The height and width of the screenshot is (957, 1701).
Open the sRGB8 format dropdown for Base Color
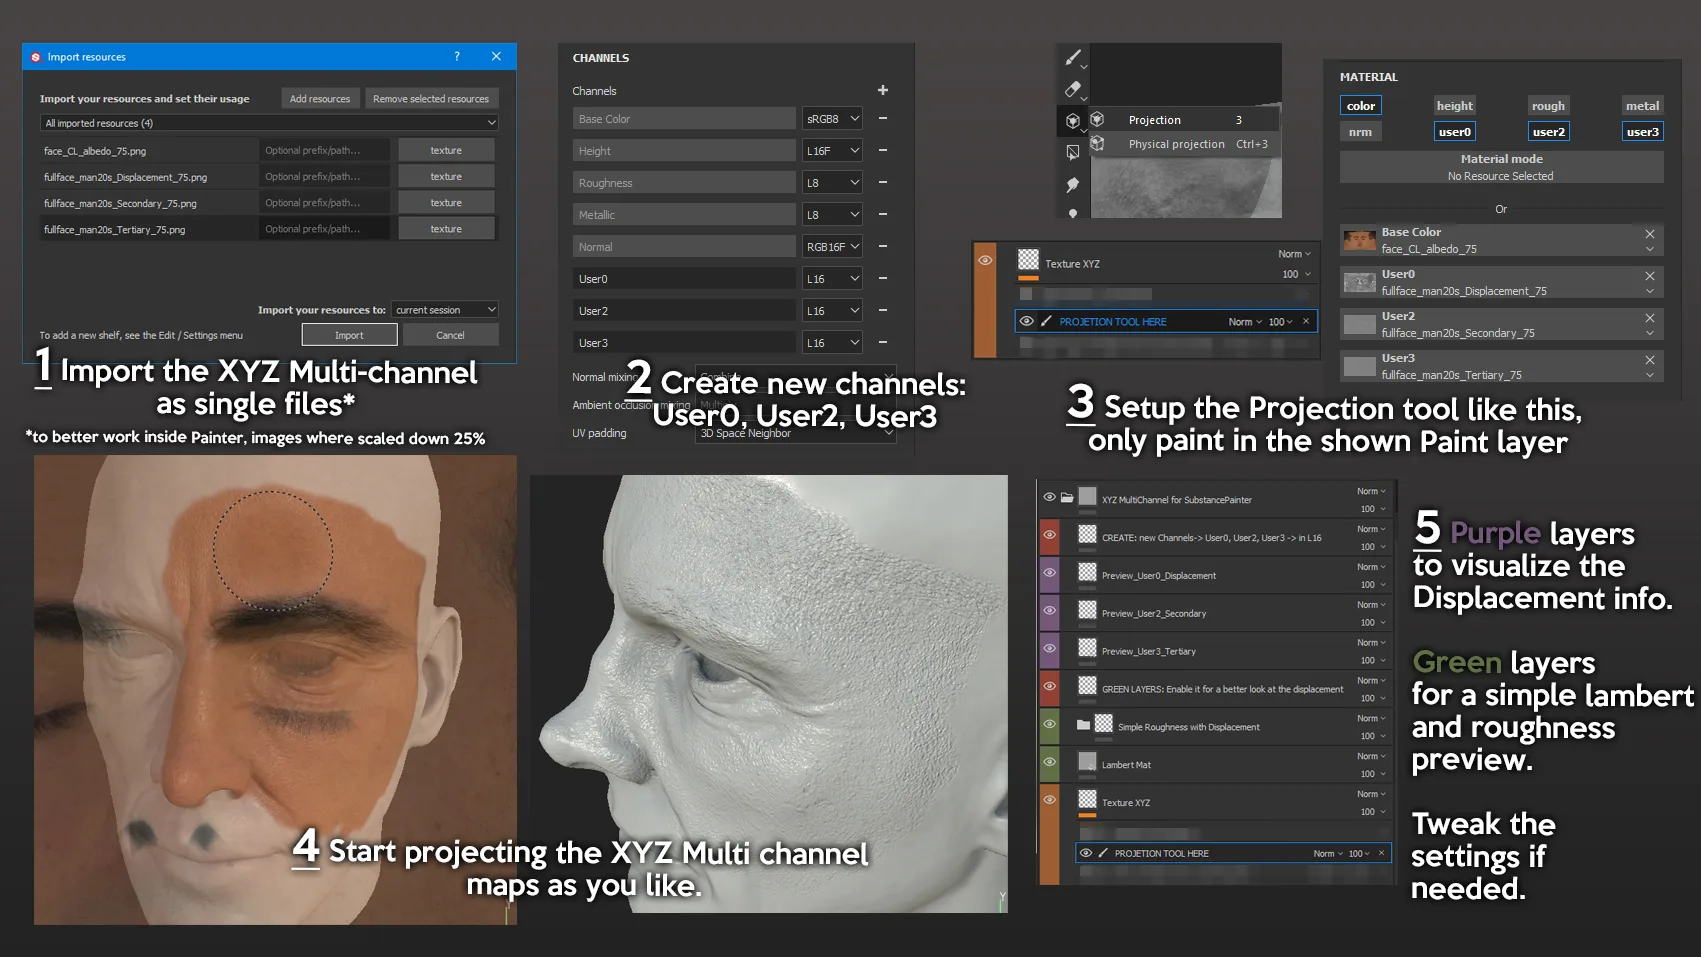click(832, 118)
